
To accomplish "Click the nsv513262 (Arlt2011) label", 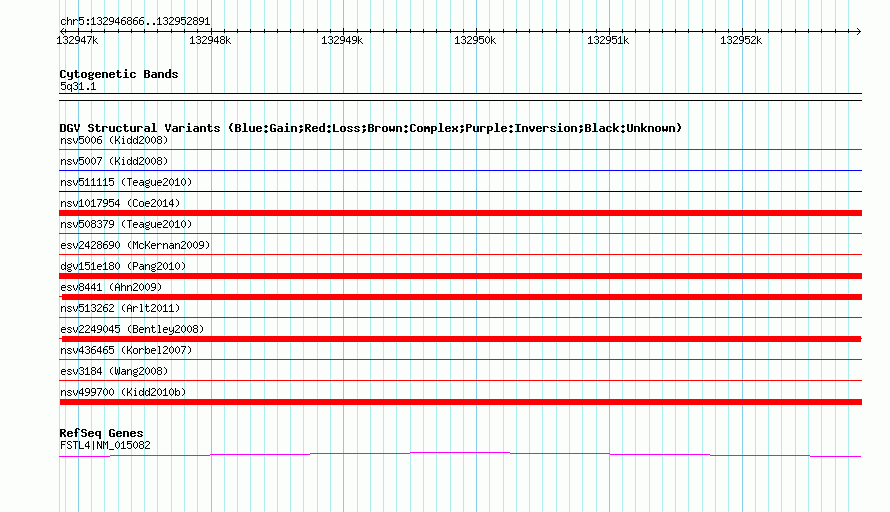I will click(x=120, y=308).
